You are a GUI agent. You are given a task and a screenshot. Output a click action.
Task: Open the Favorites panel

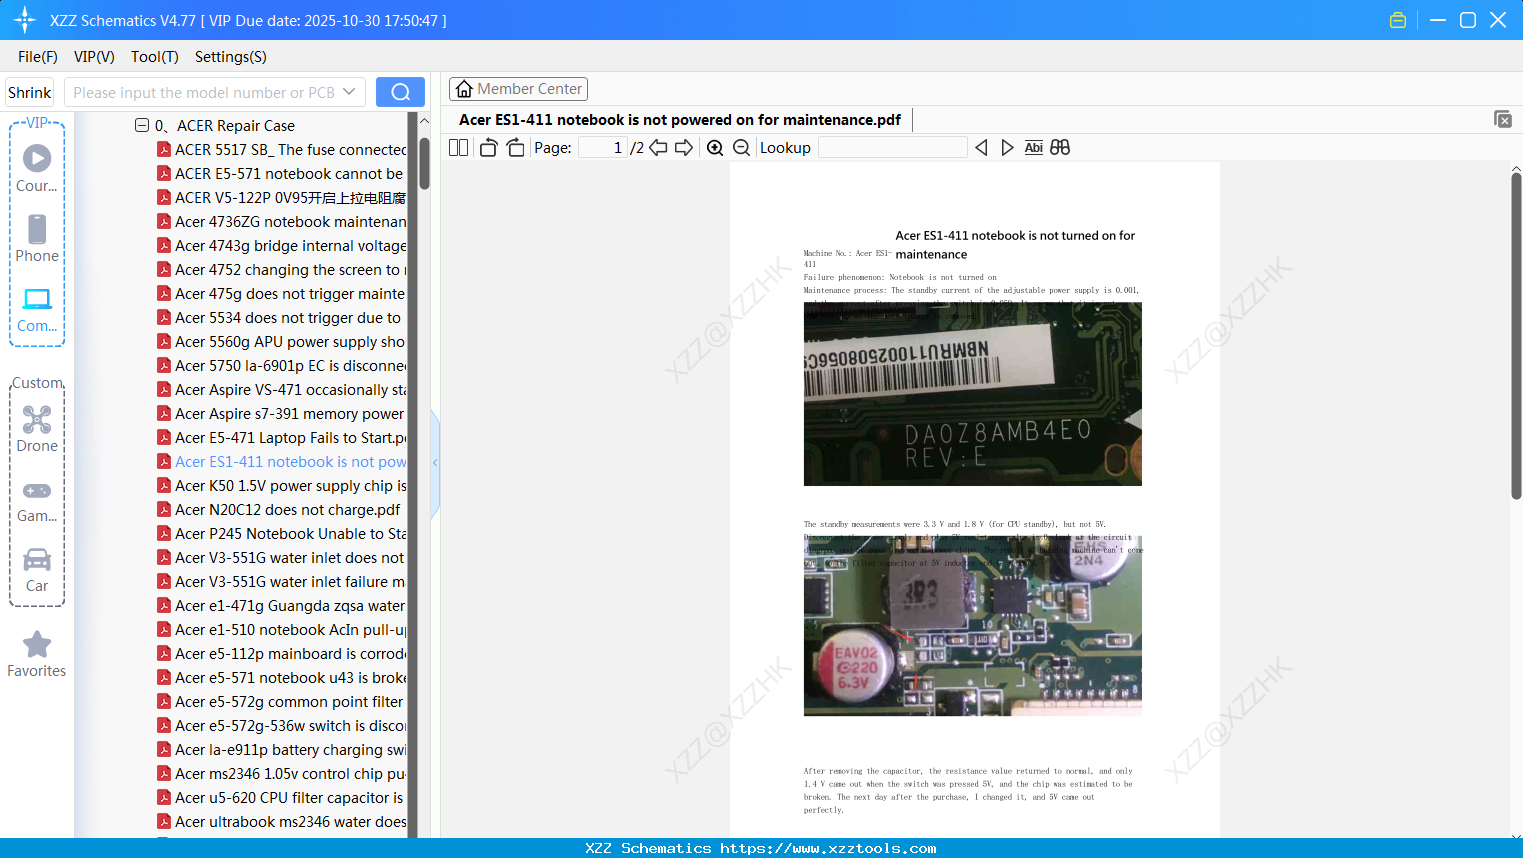(x=37, y=654)
